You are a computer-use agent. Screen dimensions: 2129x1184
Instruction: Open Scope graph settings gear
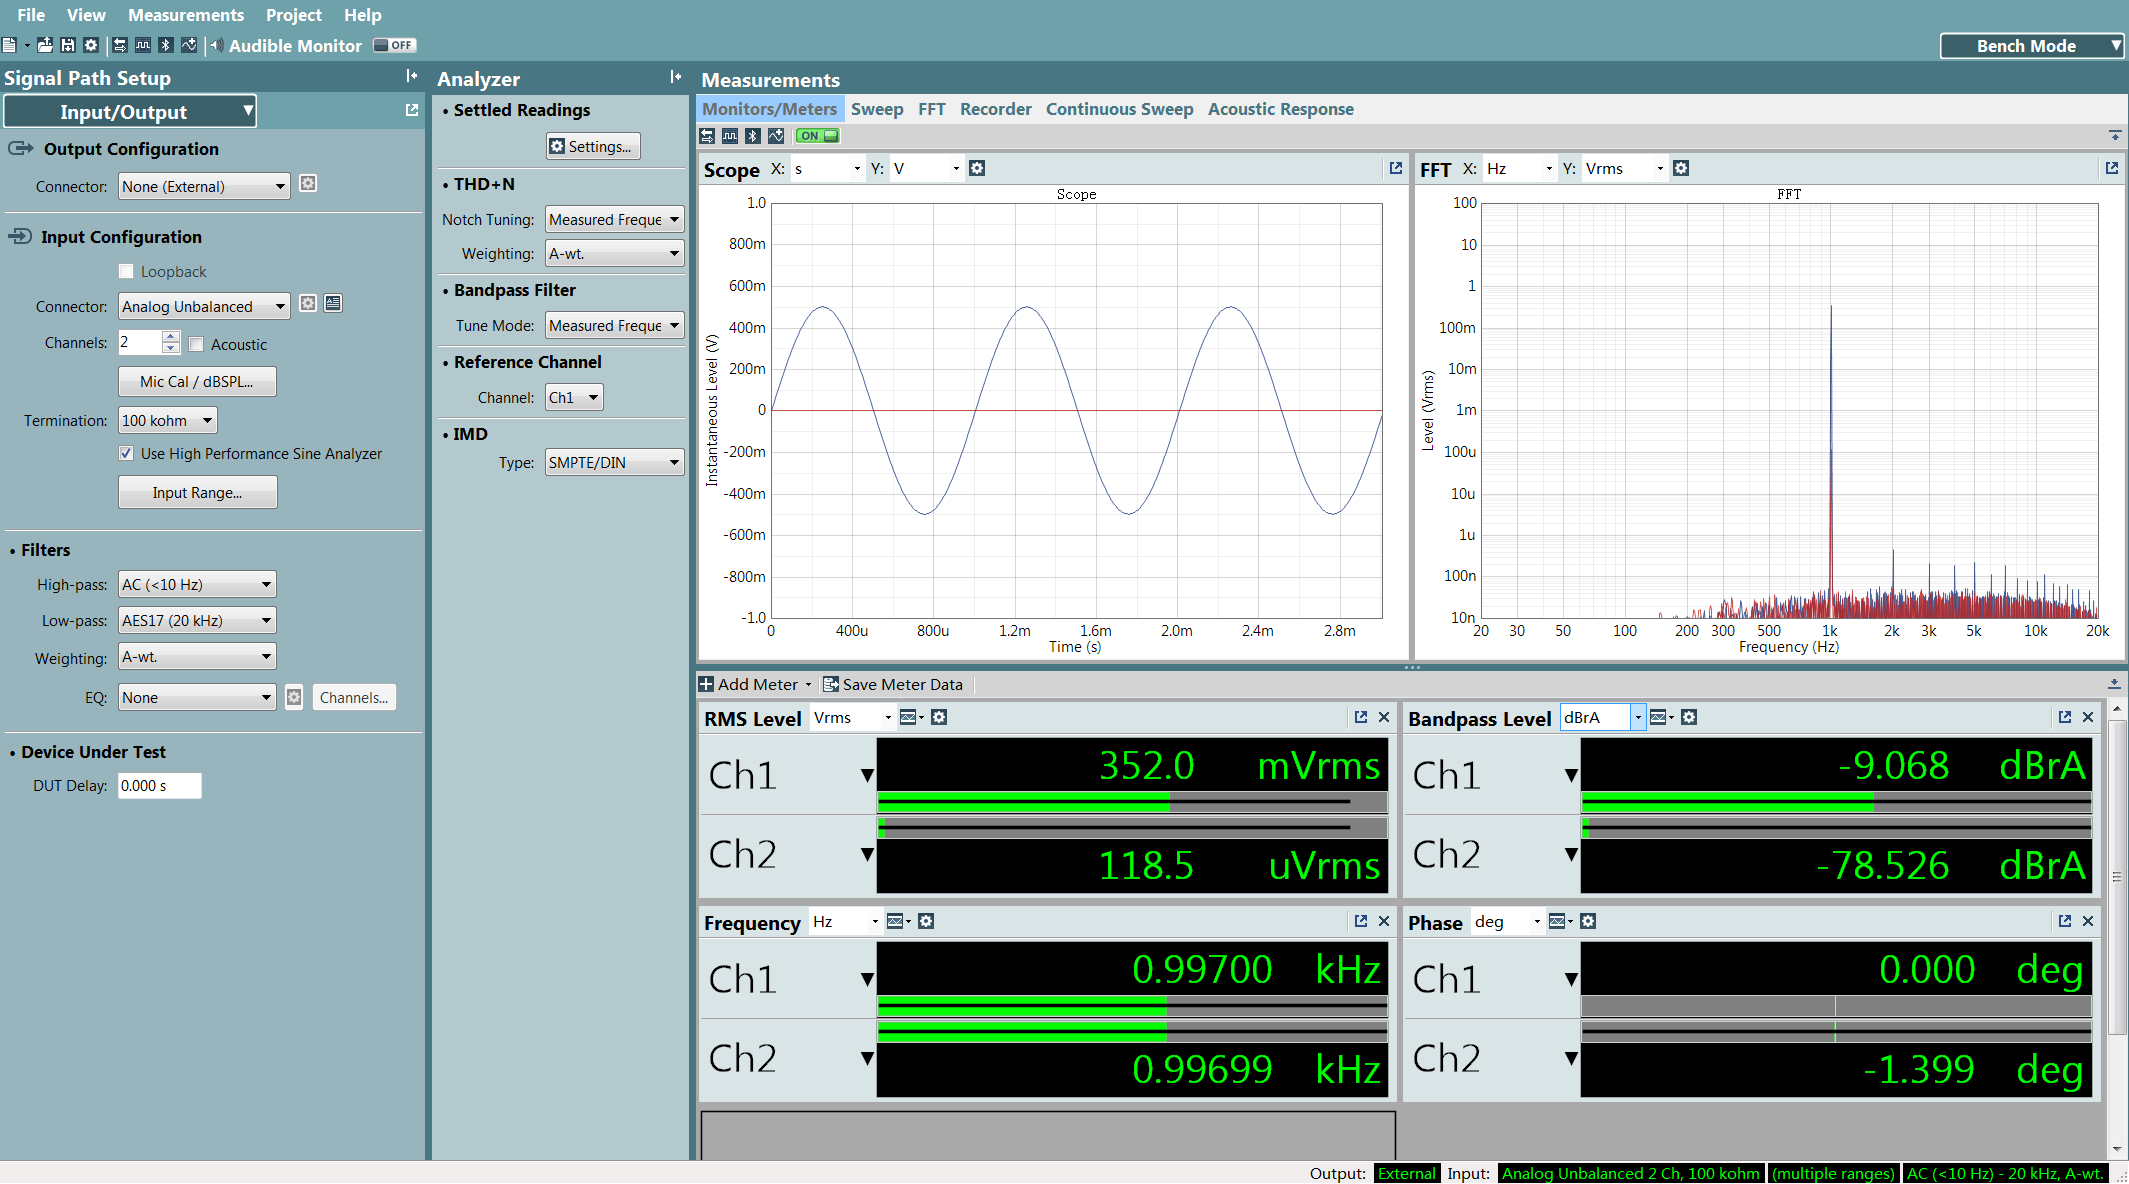coord(977,168)
